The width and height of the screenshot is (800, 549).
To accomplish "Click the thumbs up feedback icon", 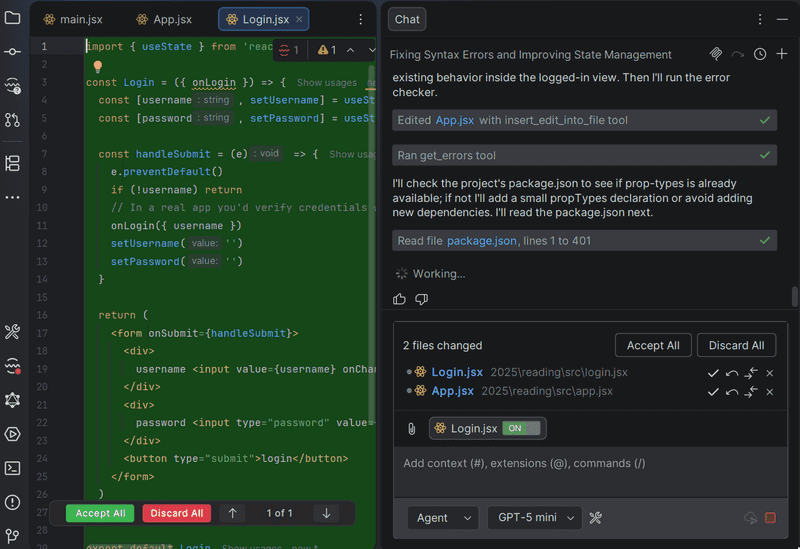I will pyautogui.click(x=399, y=299).
